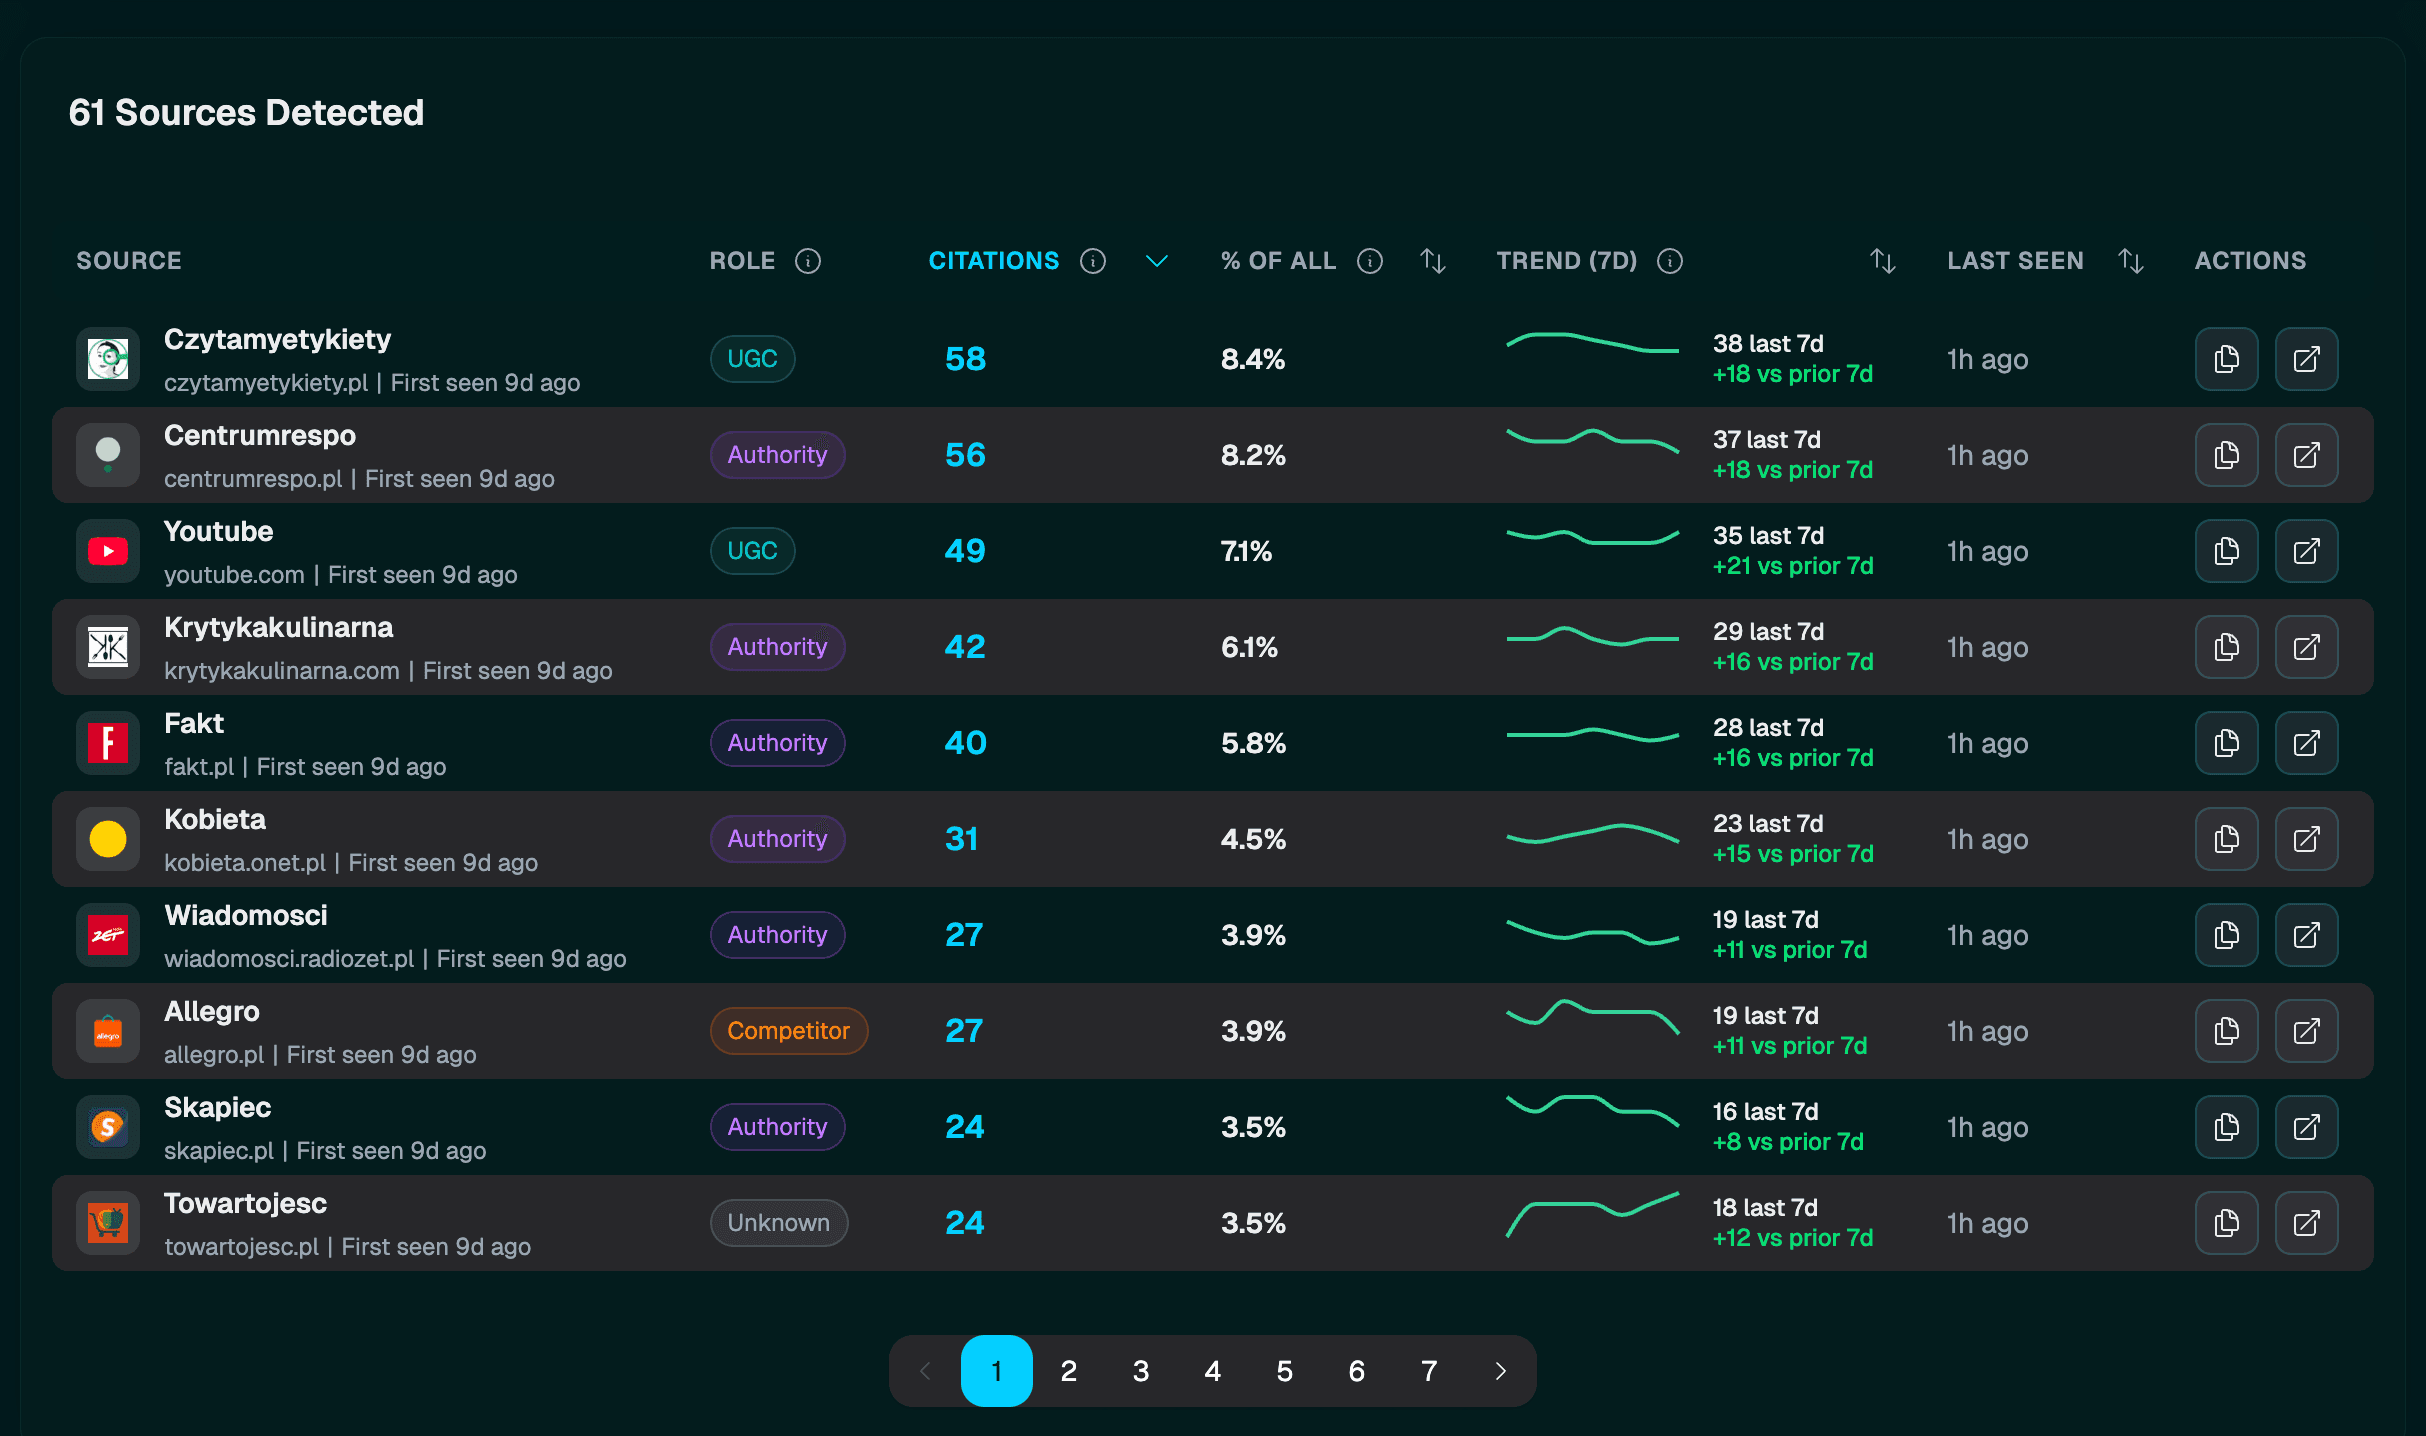
Task: Copy the Czytamyetykiety source details
Action: [2226, 358]
